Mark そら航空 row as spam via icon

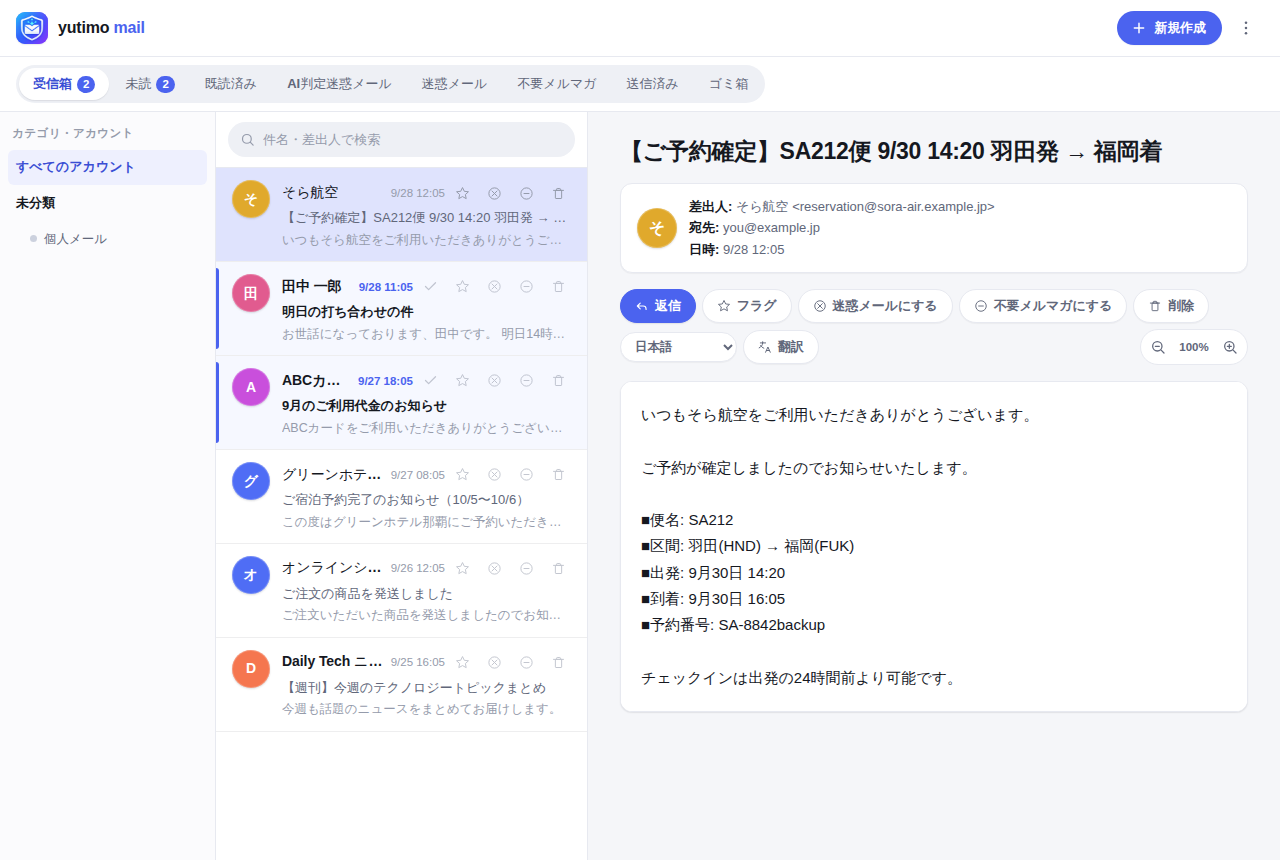click(x=494, y=193)
